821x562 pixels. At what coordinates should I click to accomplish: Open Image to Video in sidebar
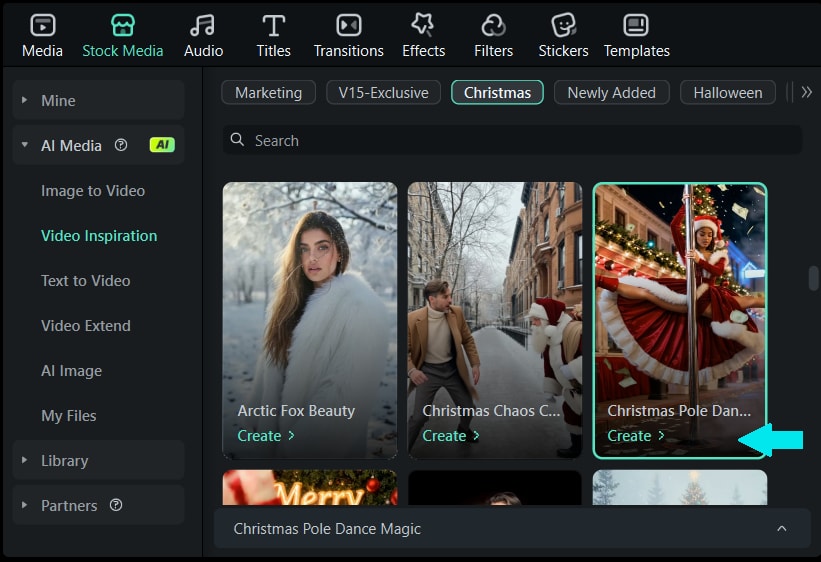93,191
